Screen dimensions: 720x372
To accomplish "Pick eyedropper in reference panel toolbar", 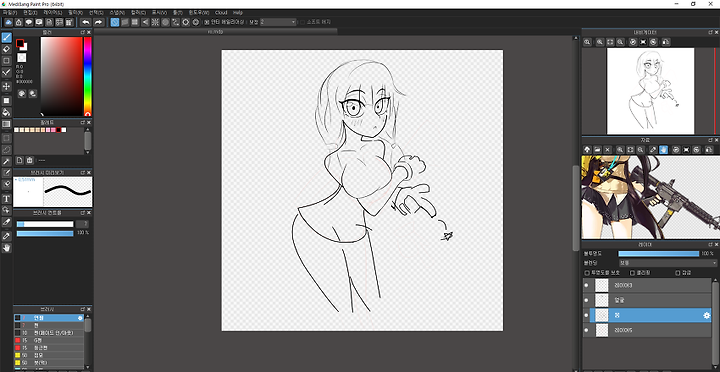I will 653,150.
